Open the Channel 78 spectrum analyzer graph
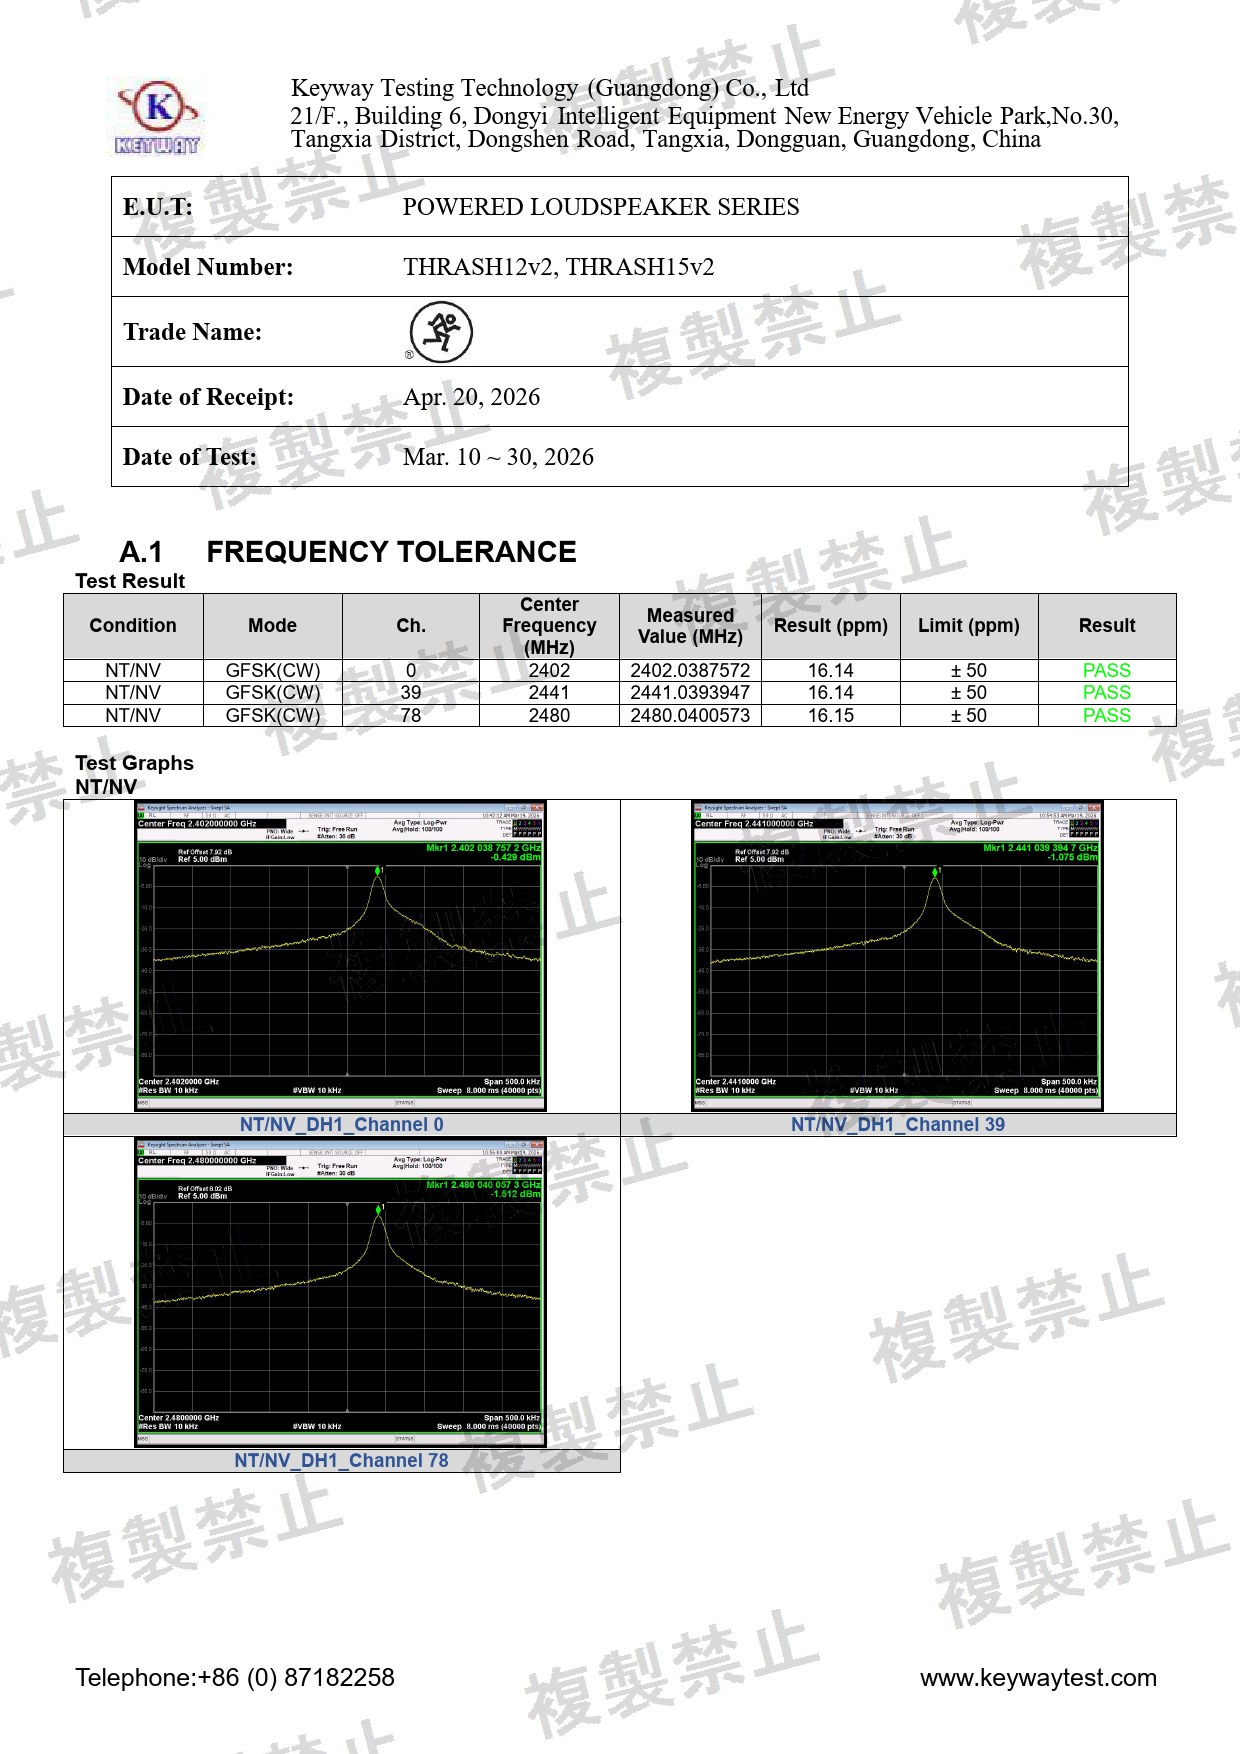 tap(341, 1292)
